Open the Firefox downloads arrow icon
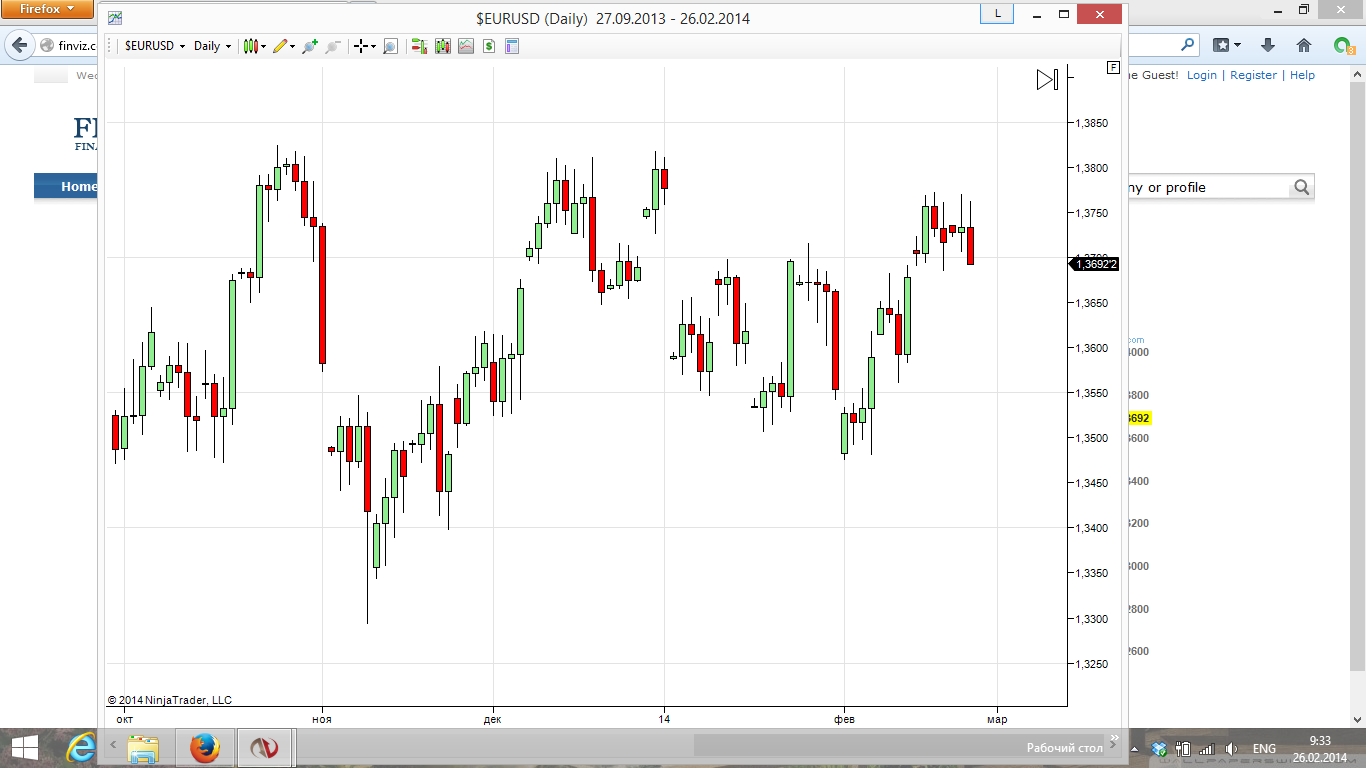This screenshot has width=1366, height=768. (x=1268, y=45)
